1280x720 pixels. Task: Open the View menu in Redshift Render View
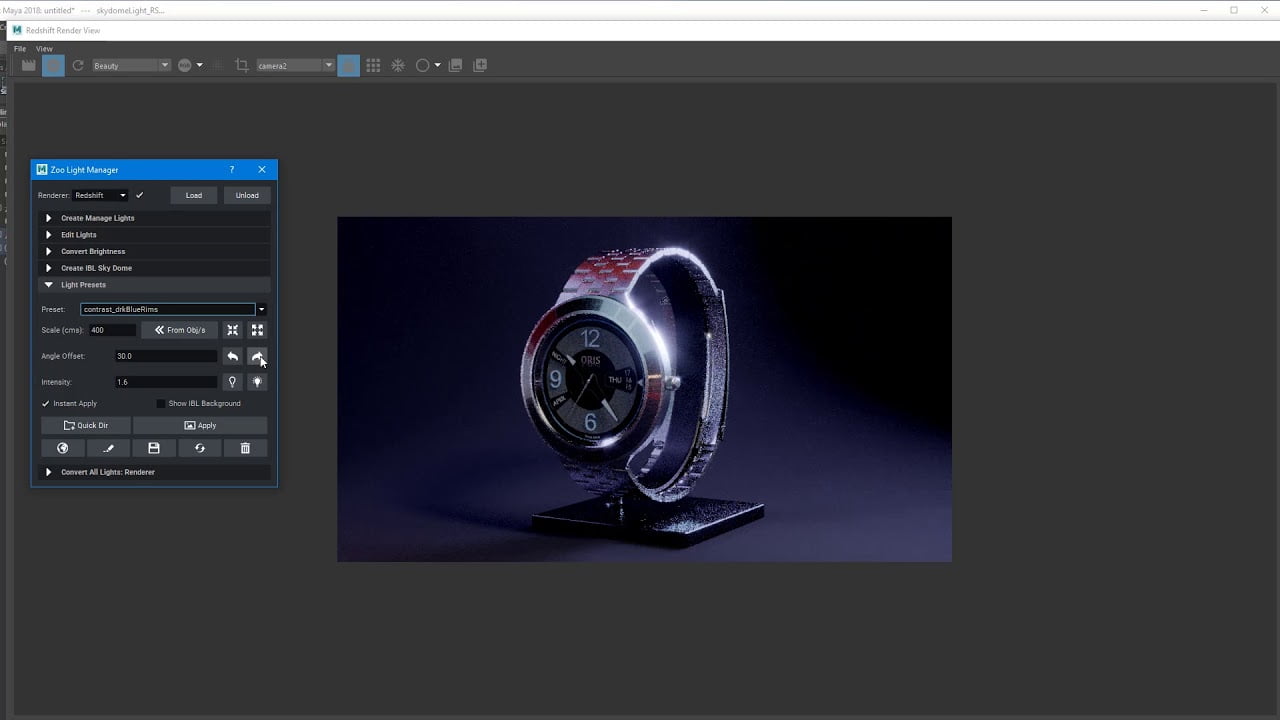[44, 48]
